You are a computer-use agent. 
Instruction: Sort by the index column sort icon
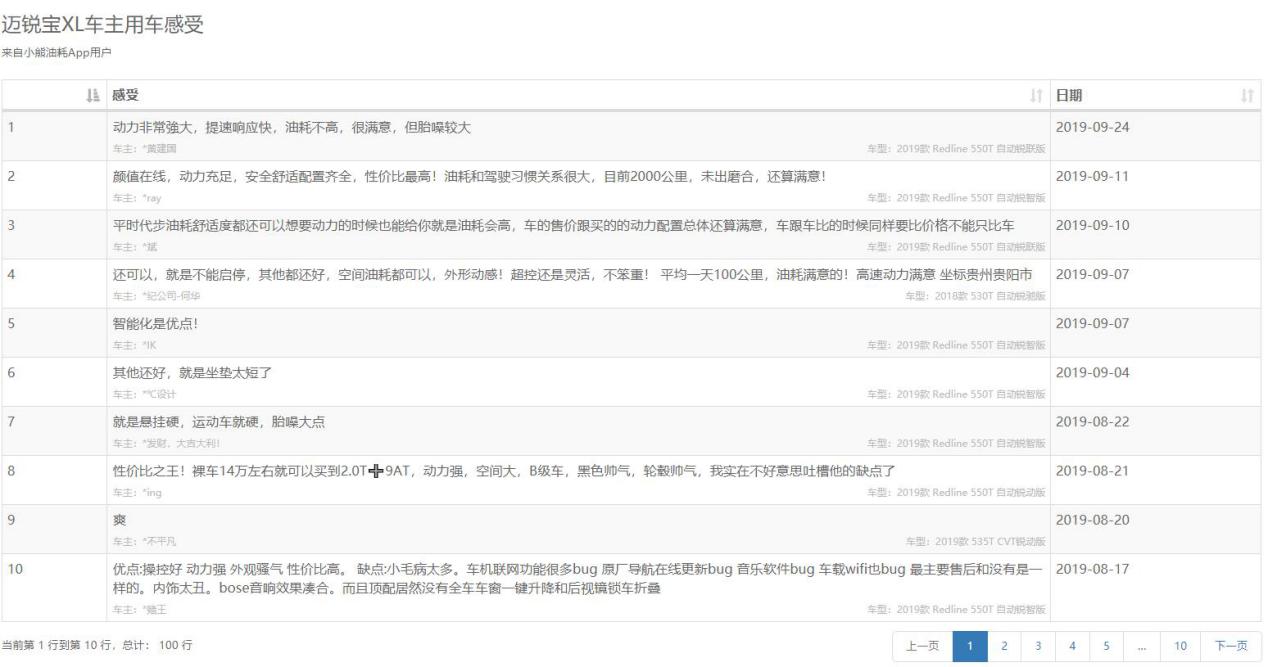coord(94,95)
